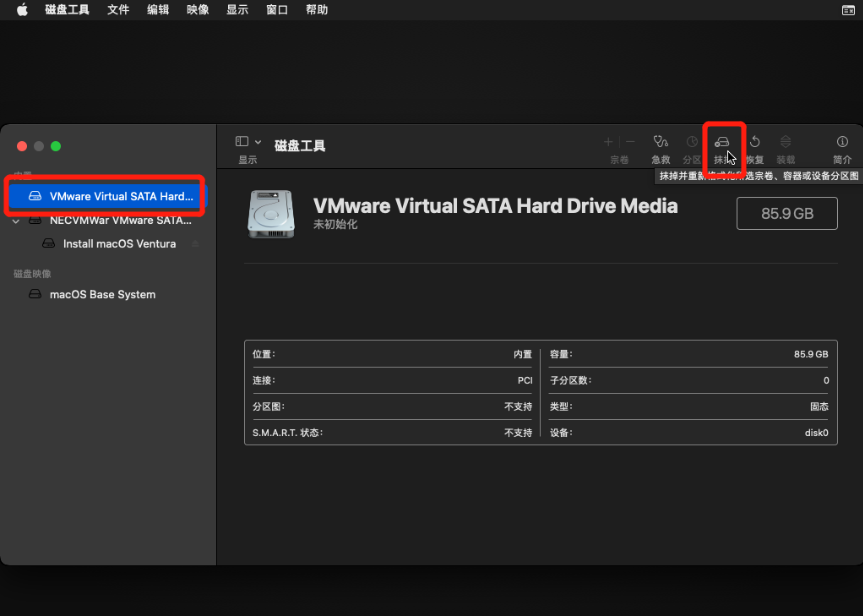The image size is (863, 616).
Task: Click the Restore (恢复) toolbar icon
Action: point(755,143)
